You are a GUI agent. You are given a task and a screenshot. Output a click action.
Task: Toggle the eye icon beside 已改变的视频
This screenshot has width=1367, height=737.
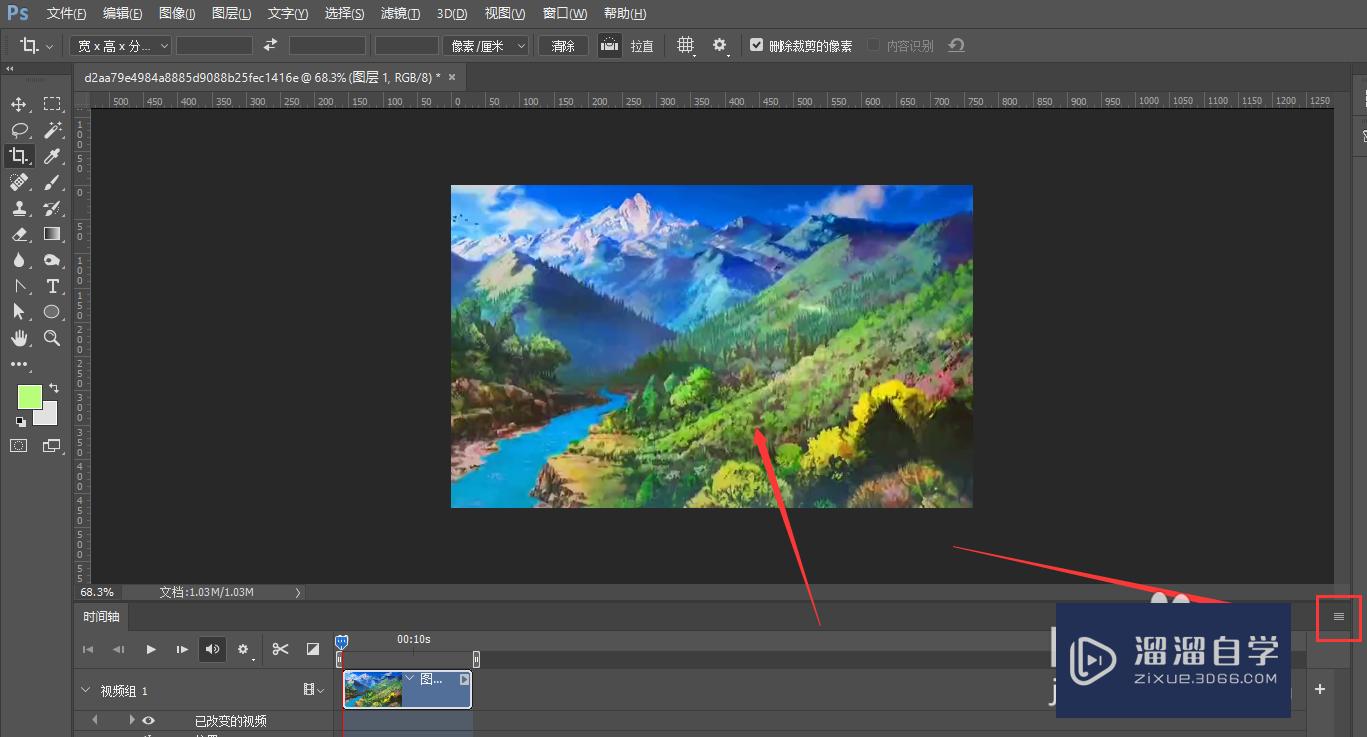point(149,720)
